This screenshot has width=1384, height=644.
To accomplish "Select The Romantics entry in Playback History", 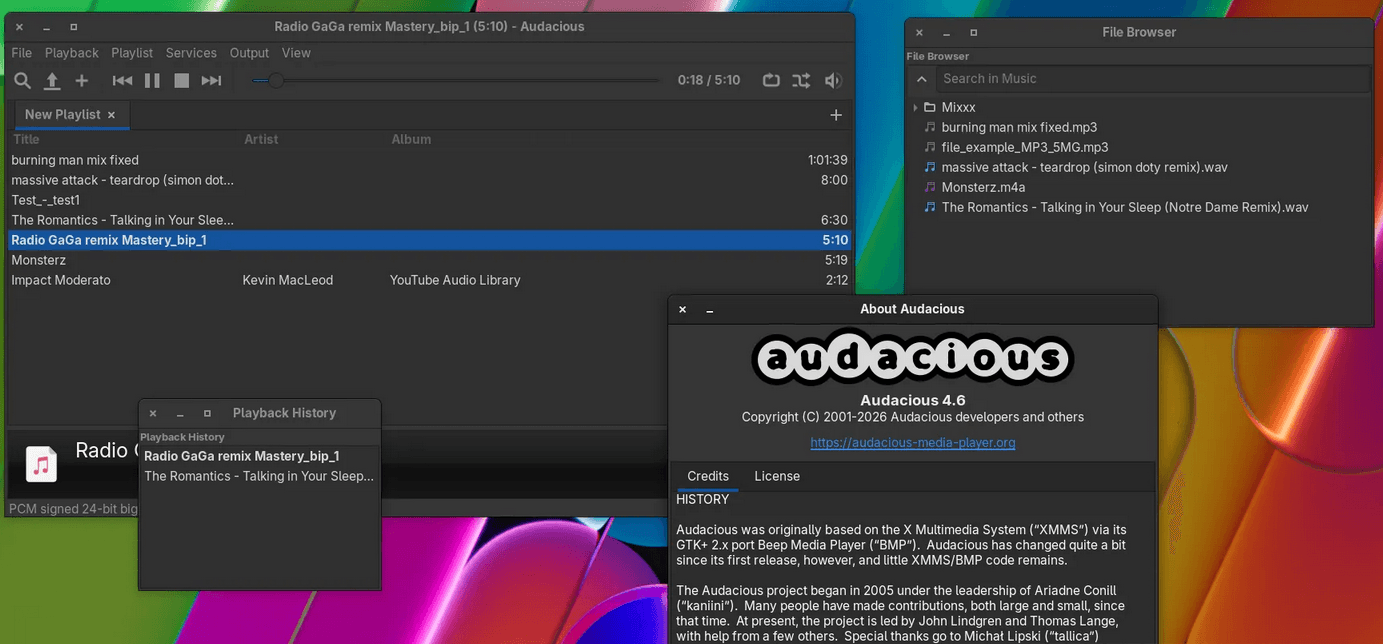I will tap(259, 476).
